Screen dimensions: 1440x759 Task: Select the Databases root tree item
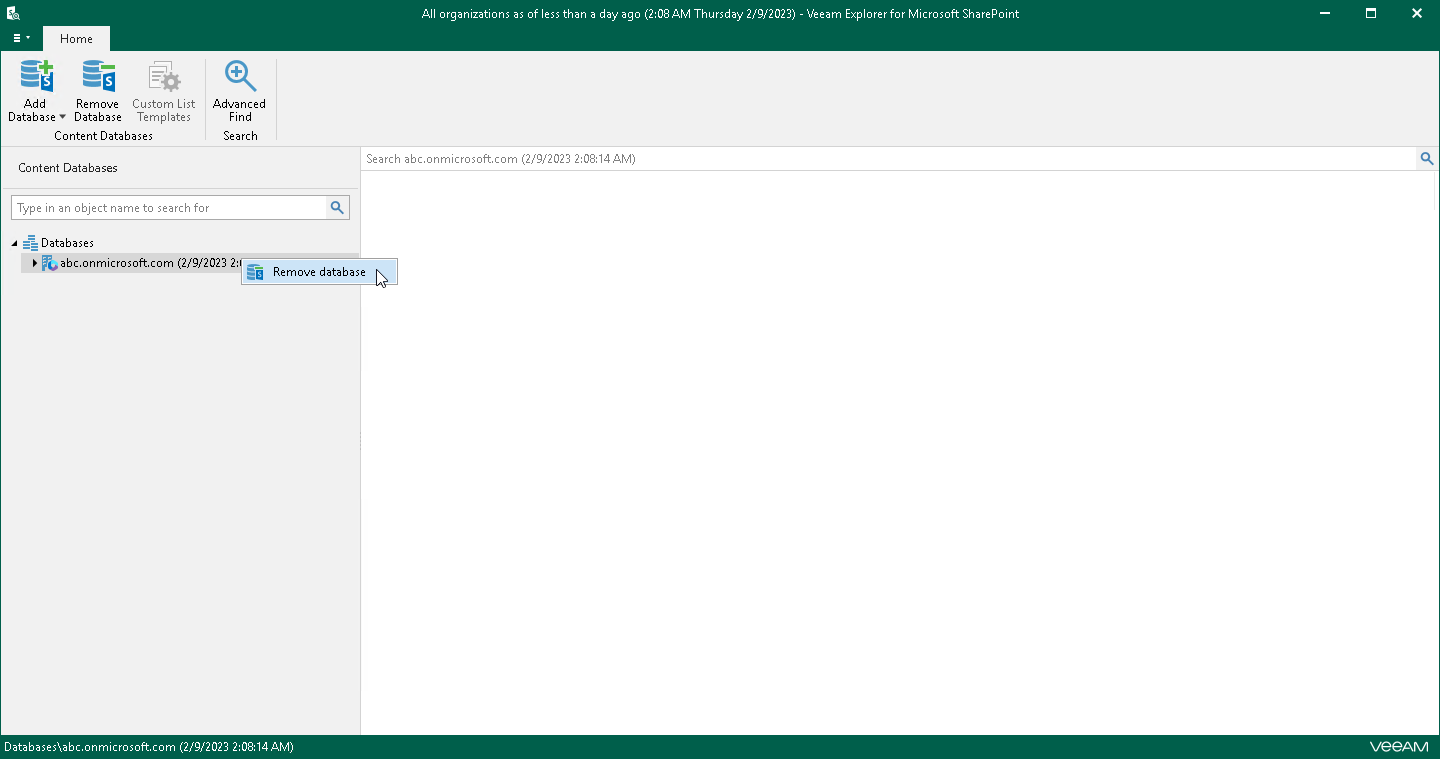point(67,243)
